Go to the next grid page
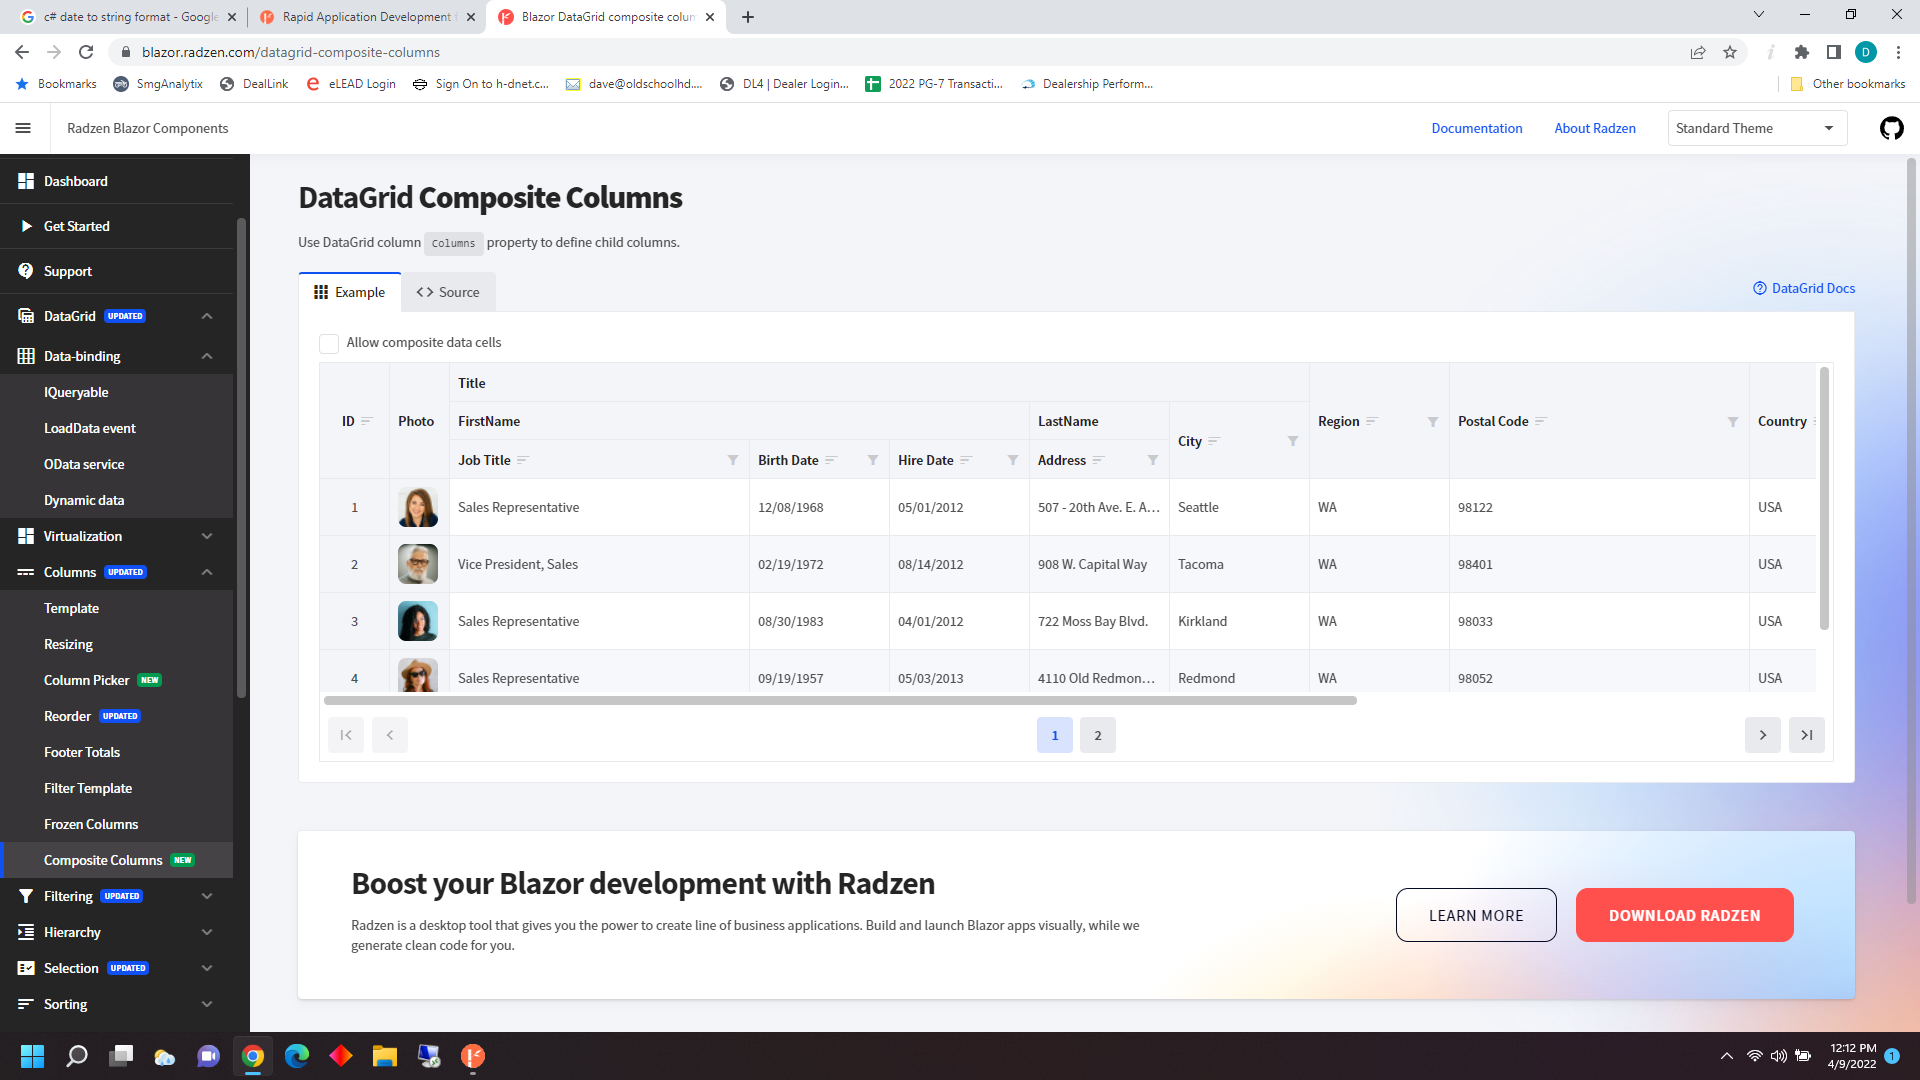The height and width of the screenshot is (1080, 1920). (1763, 735)
